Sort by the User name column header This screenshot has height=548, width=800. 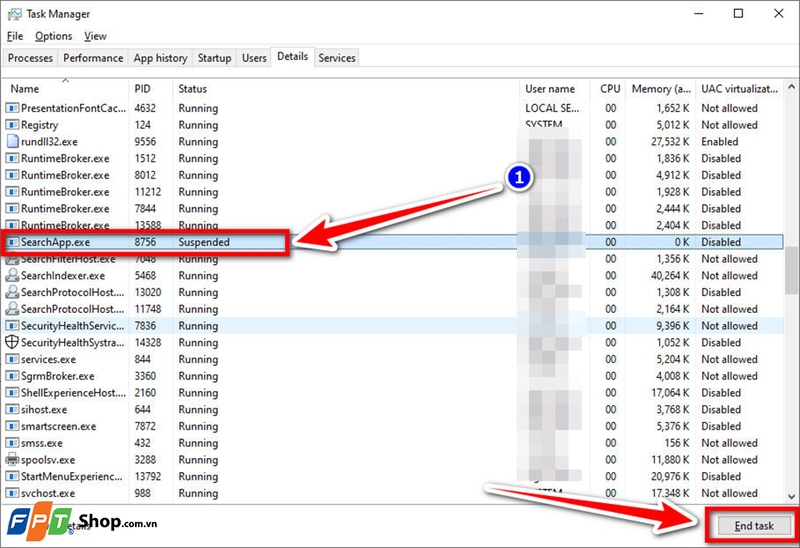[x=555, y=89]
